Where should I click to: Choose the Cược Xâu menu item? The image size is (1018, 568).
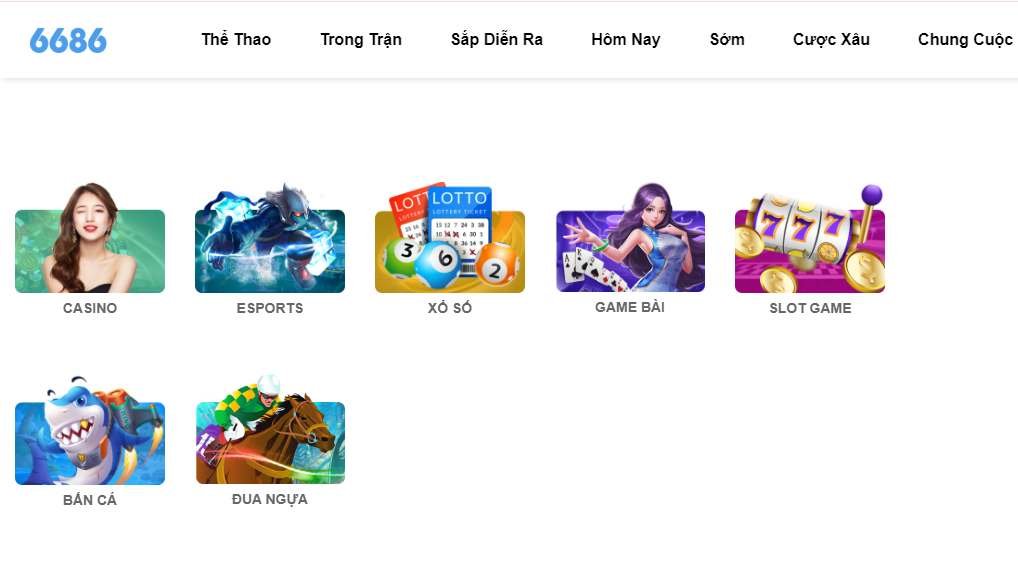coord(832,40)
